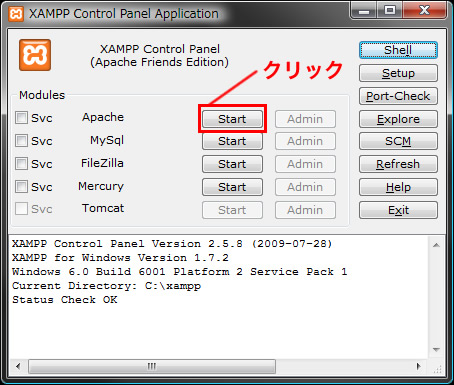This screenshot has width=454, height=385.
Task: Click the log scroll up arrow
Action: click(436, 245)
